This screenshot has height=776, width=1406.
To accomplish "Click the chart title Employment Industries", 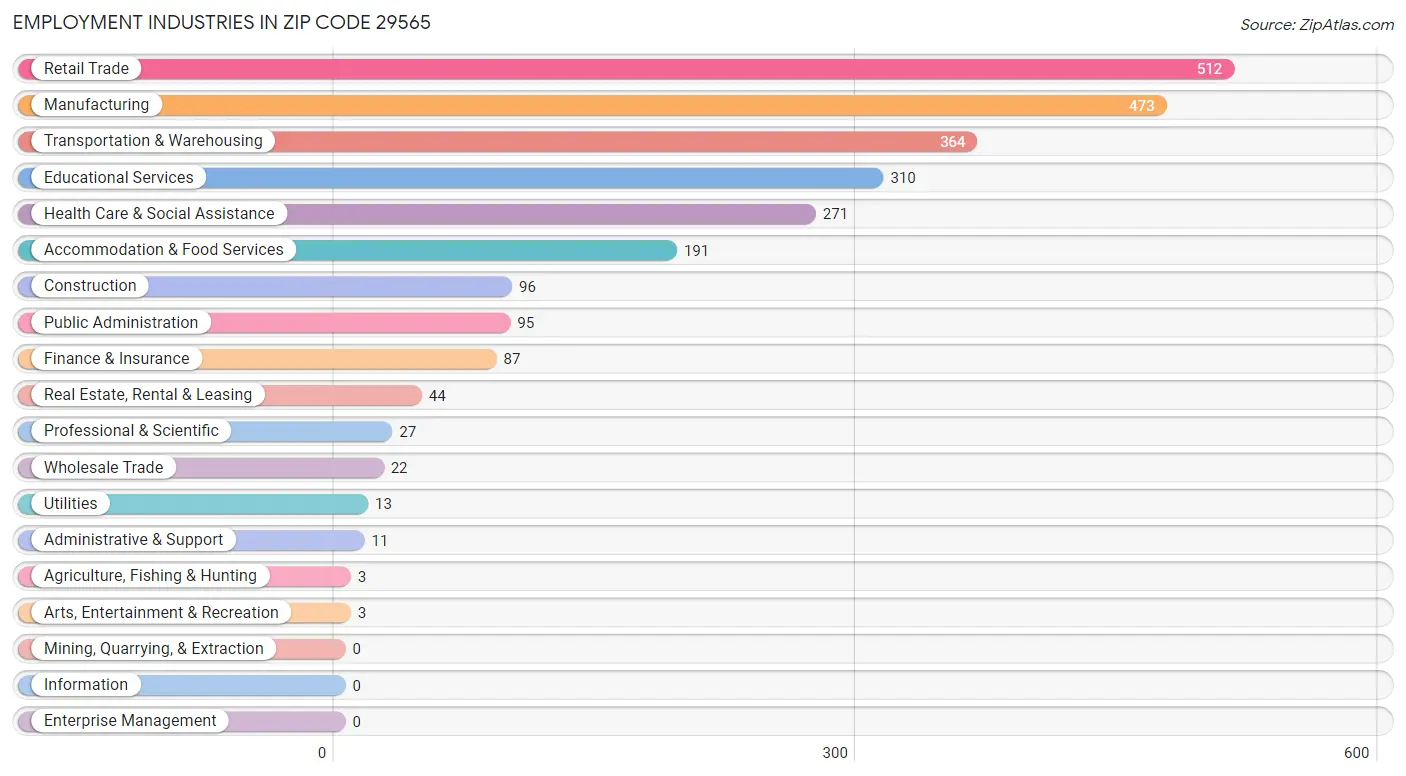I will pyautogui.click(x=222, y=23).
